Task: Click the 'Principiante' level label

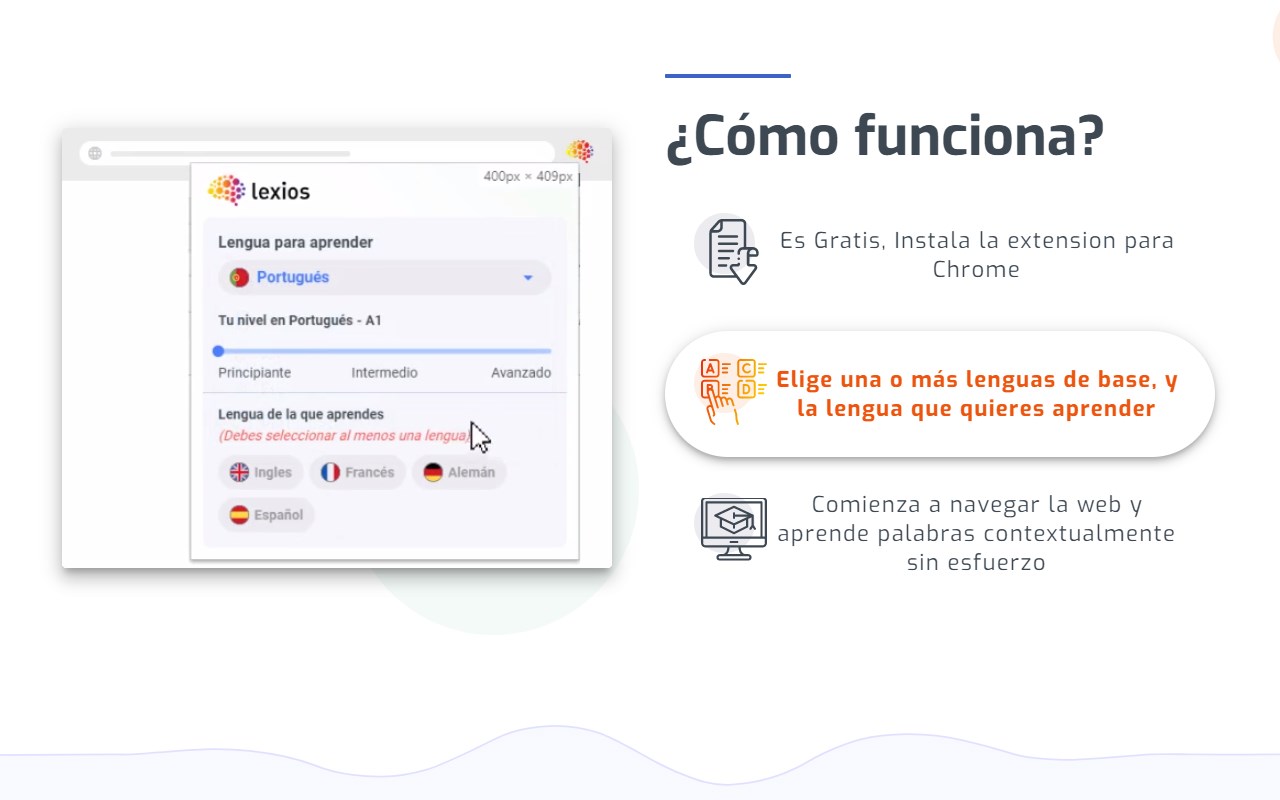Action: click(x=255, y=372)
